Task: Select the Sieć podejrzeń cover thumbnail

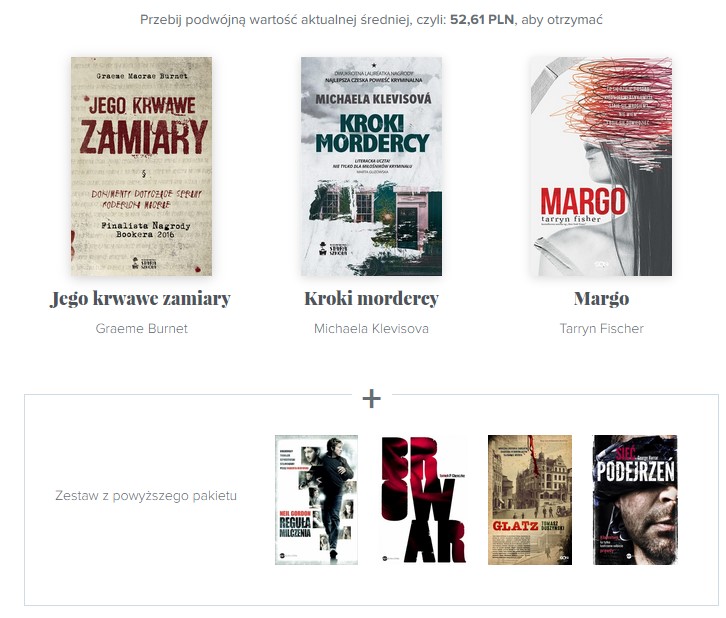Action: coord(635,500)
